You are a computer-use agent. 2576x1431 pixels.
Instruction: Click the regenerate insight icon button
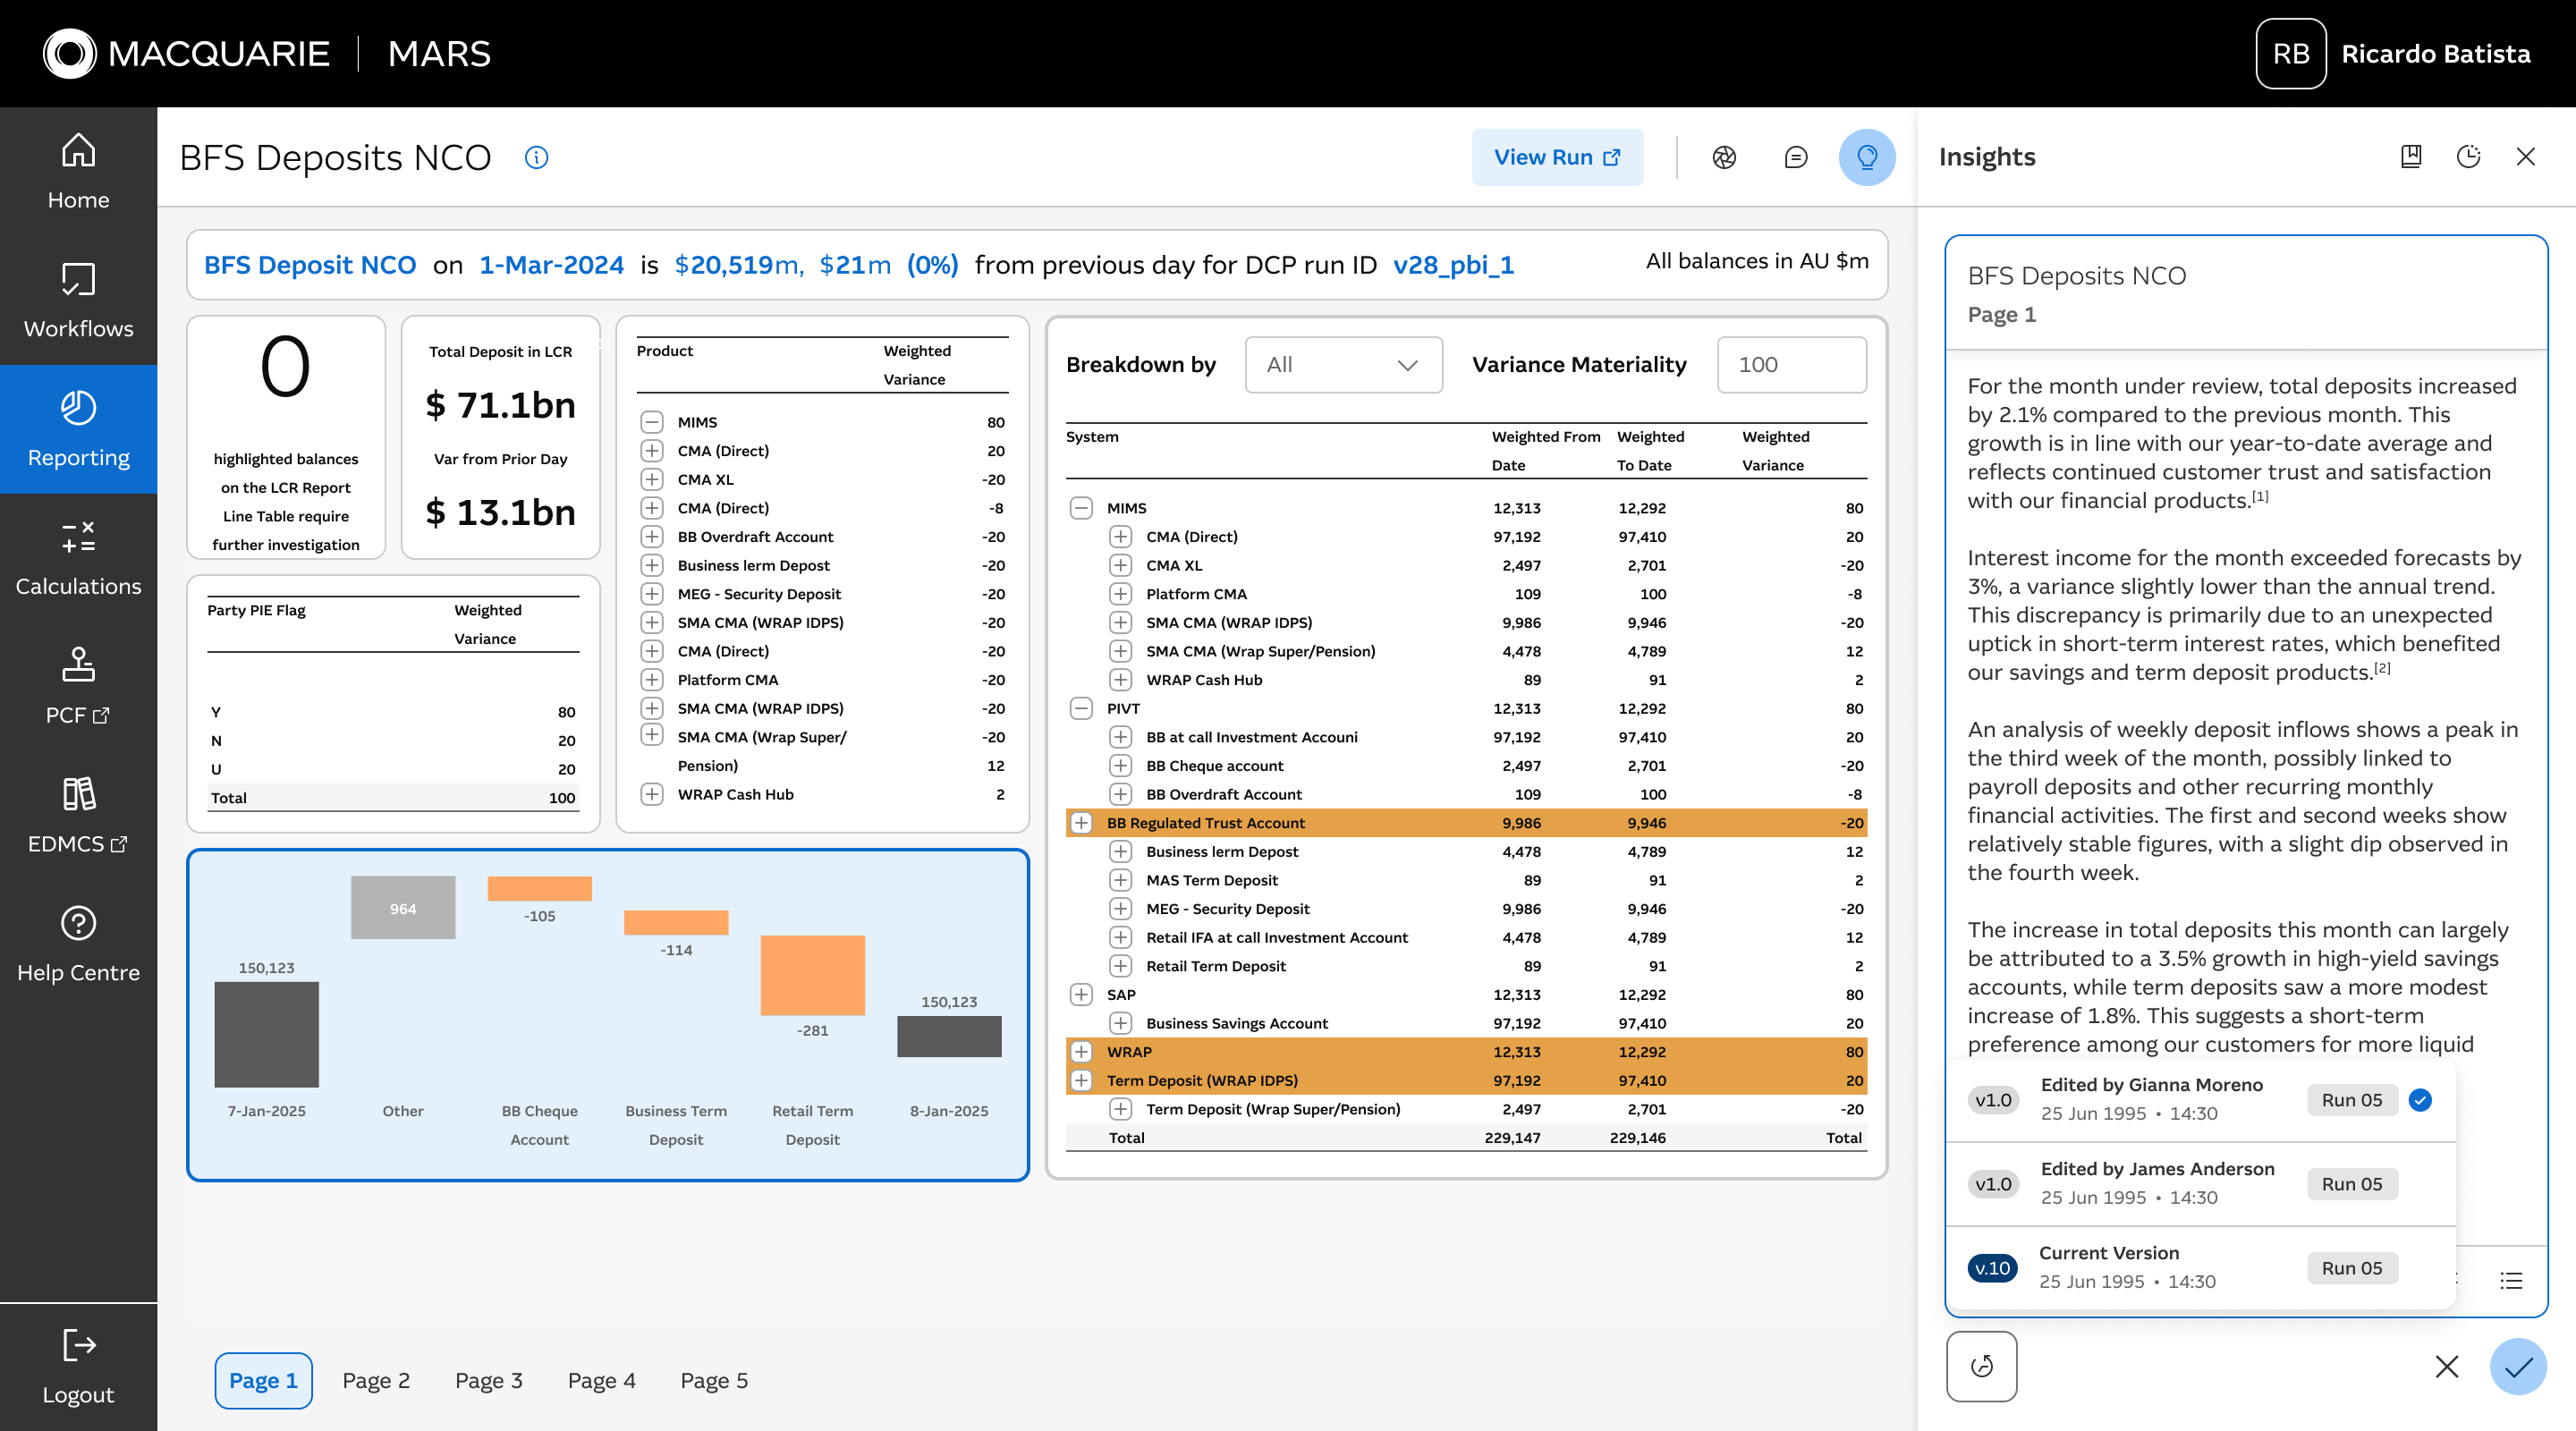coord(1981,1366)
